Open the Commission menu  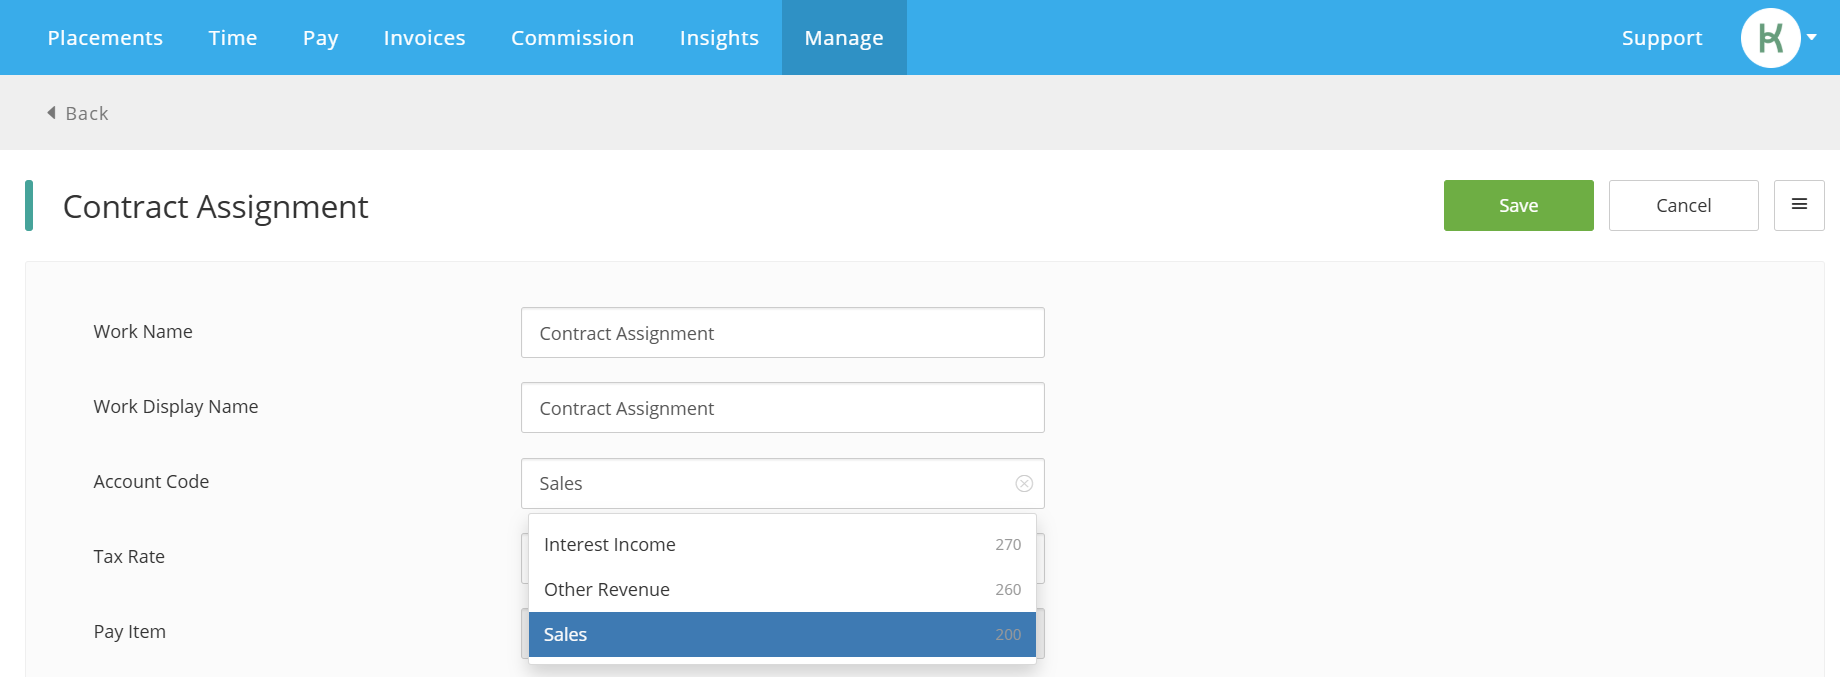tap(573, 38)
